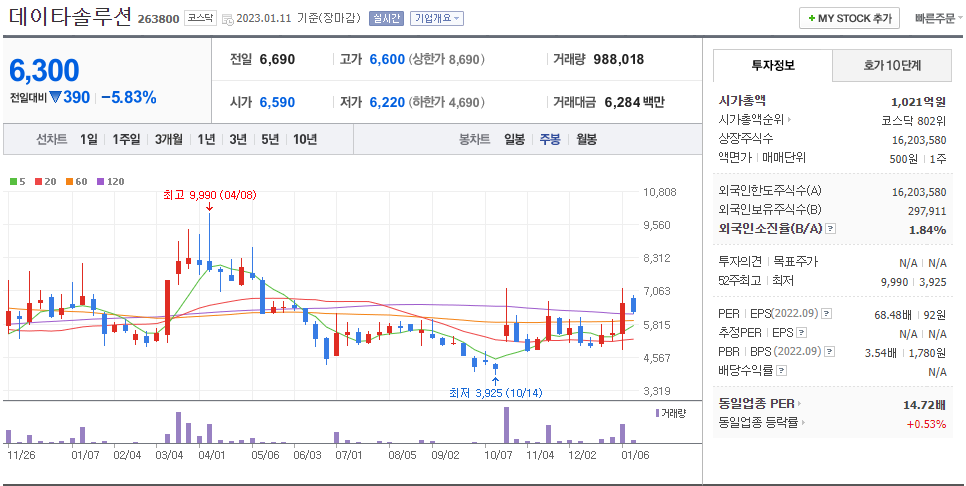Select 5년 line chart period
Image resolution: width=966 pixels, height=486 pixels.
tap(270, 140)
